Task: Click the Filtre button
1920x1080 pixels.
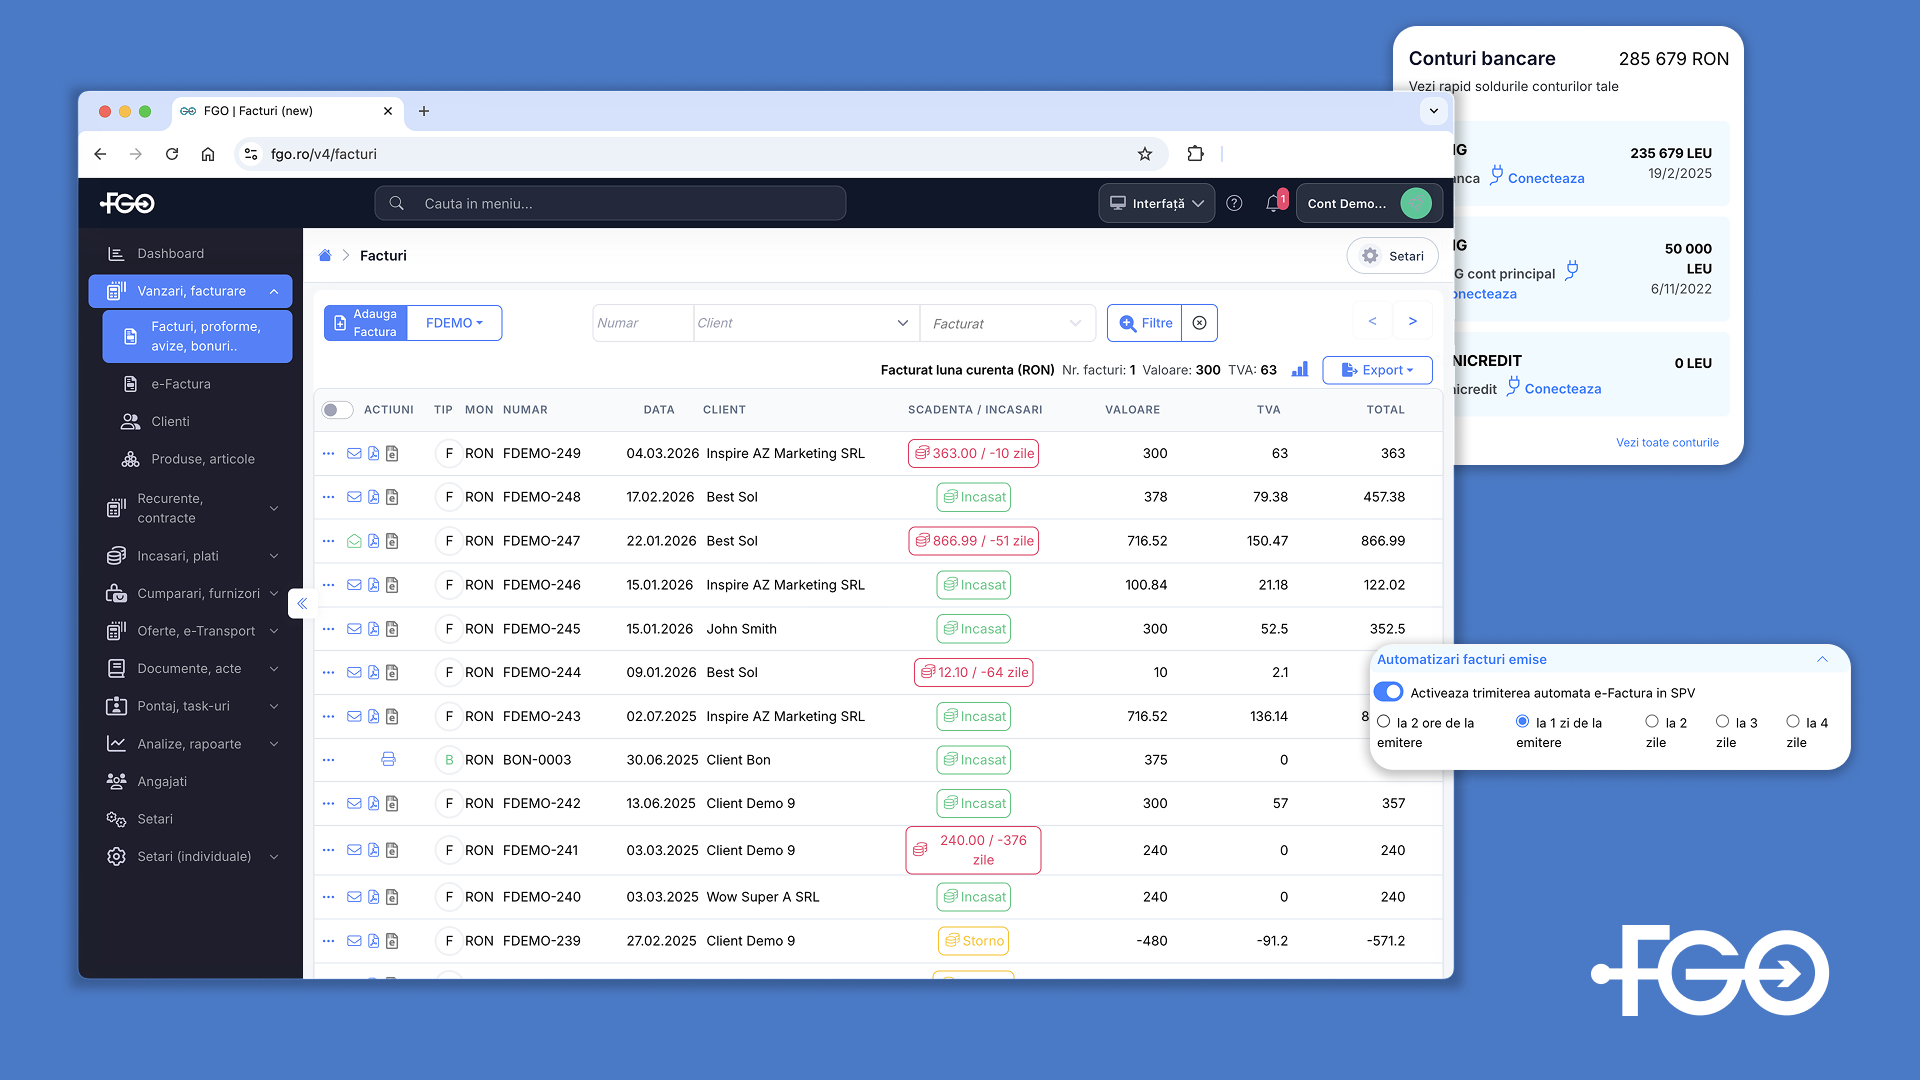Action: tap(1145, 323)
